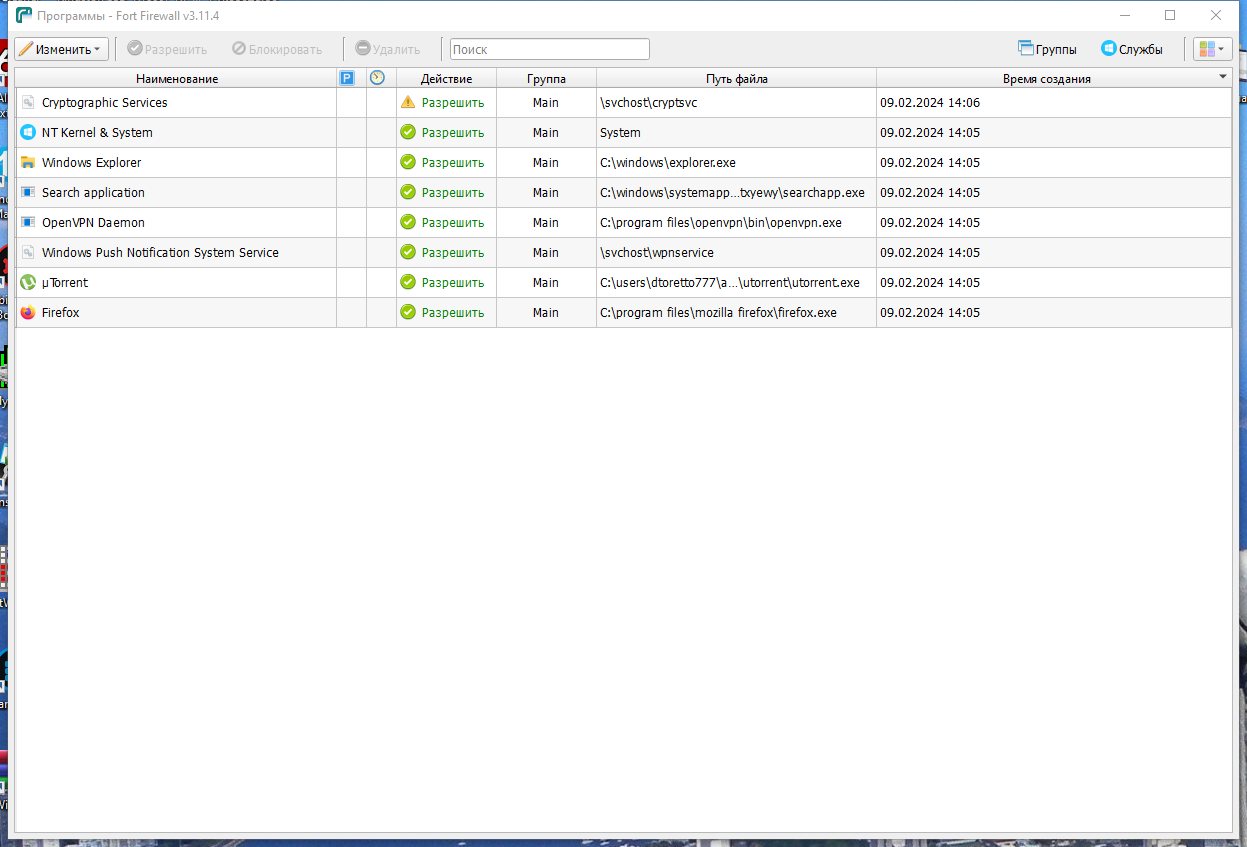Screen dimensions: 1247x847
Task: Click the Firefox program icon
Action: tap(28, 313)
